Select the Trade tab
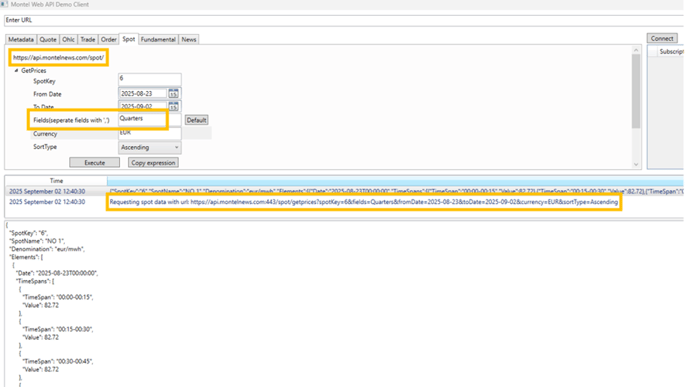 pyautogui.click(x=88, y=39)
